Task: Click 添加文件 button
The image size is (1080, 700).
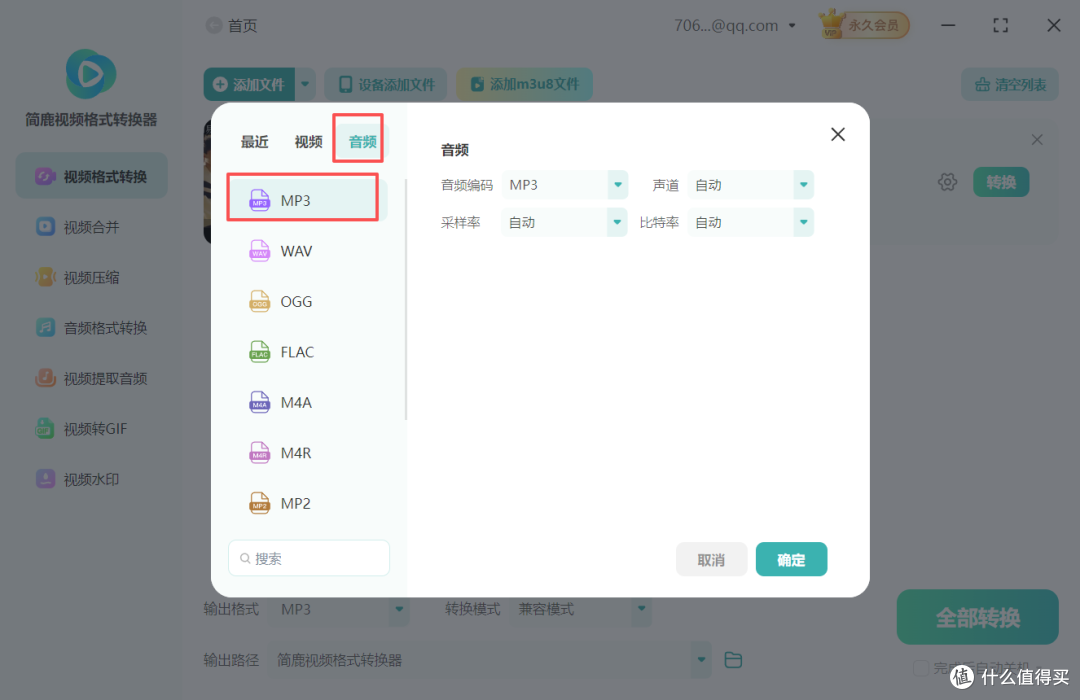Action: [249, 84]
